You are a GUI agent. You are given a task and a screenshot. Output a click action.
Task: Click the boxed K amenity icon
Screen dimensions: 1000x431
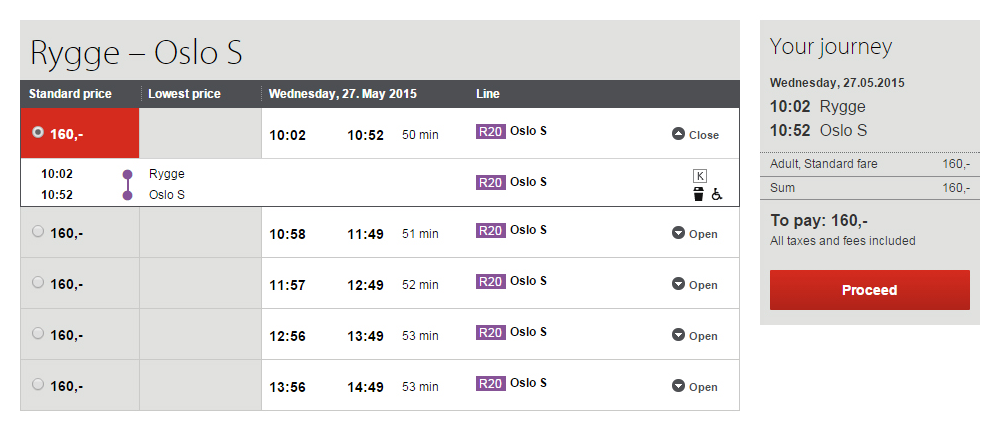click(x=699, y=176)
